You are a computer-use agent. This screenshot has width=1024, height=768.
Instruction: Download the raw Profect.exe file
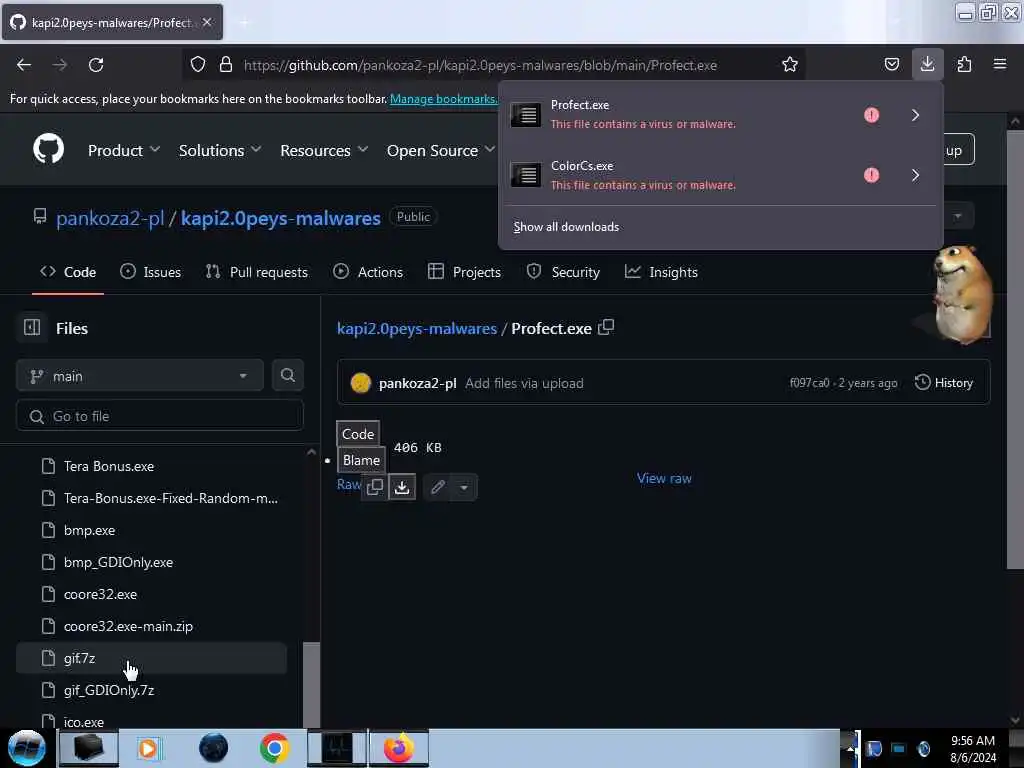click(402, 487)
